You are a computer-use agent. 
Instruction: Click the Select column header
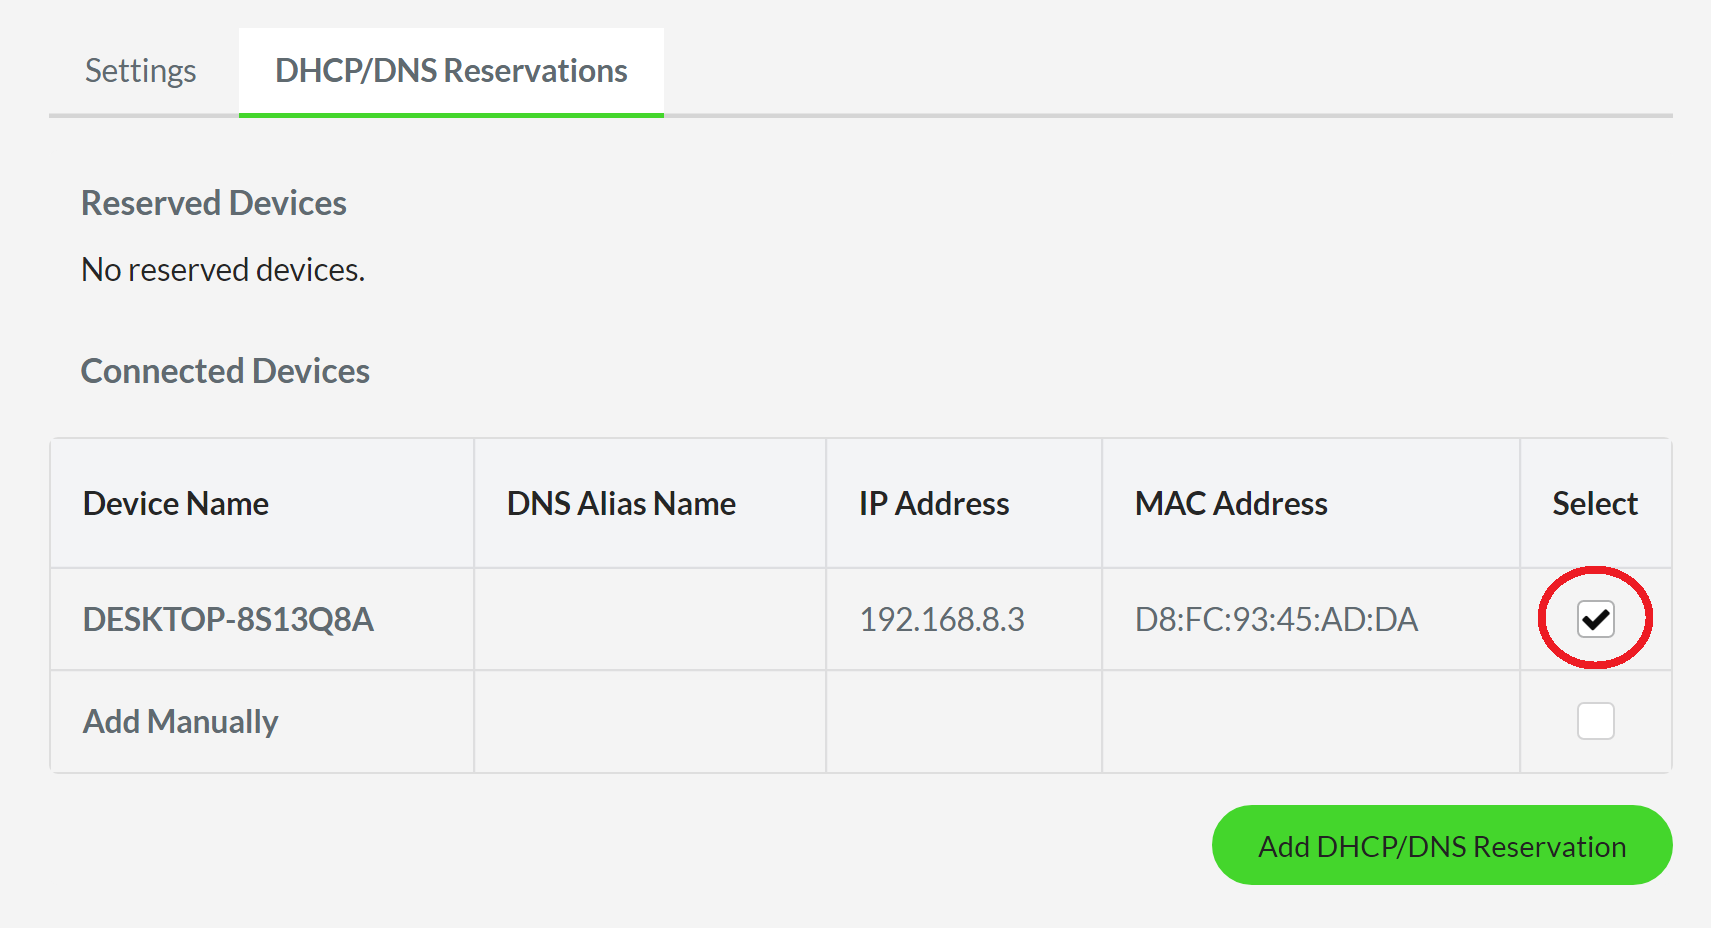(1594, 503)
